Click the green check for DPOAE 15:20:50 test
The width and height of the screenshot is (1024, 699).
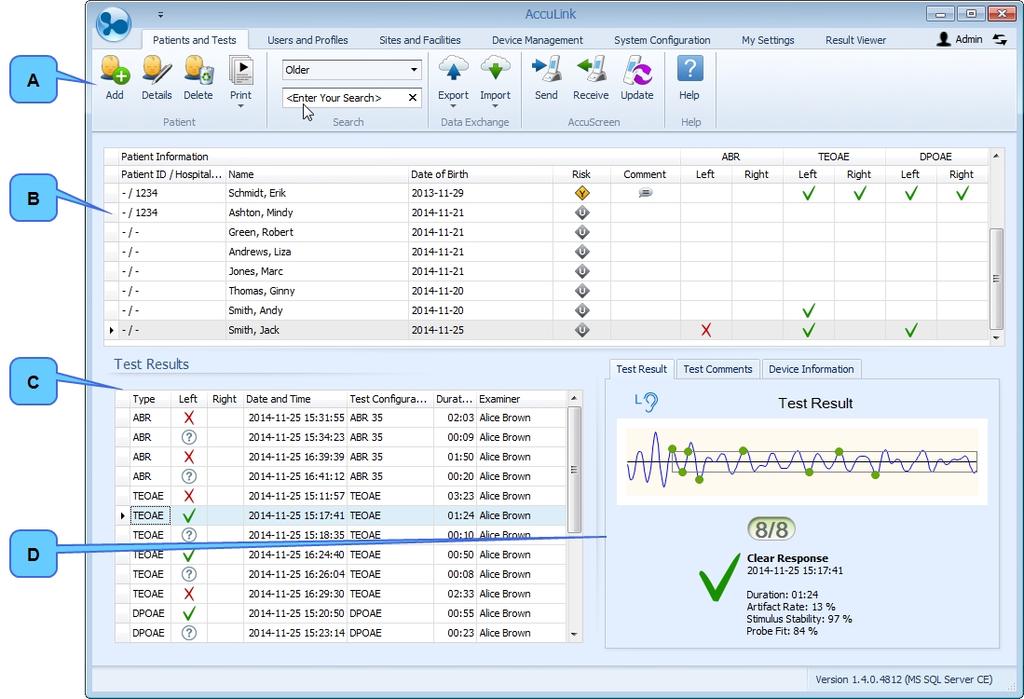click(x=189, y=613)
